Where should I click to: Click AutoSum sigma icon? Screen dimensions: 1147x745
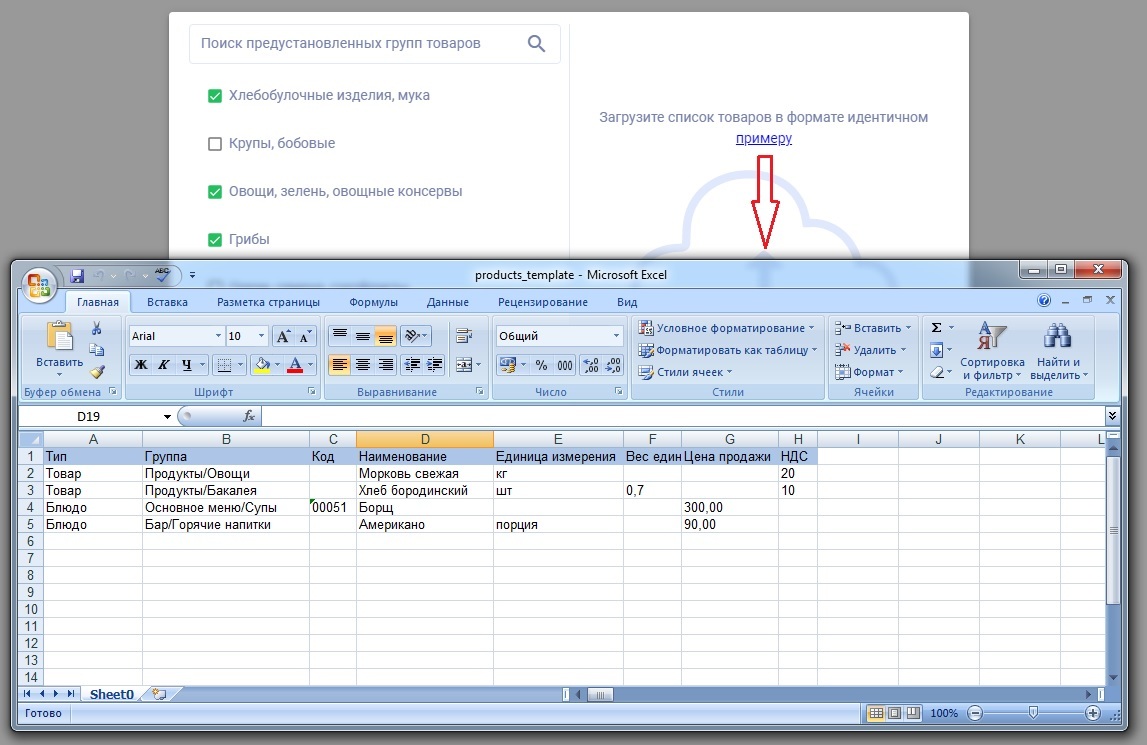936,328
